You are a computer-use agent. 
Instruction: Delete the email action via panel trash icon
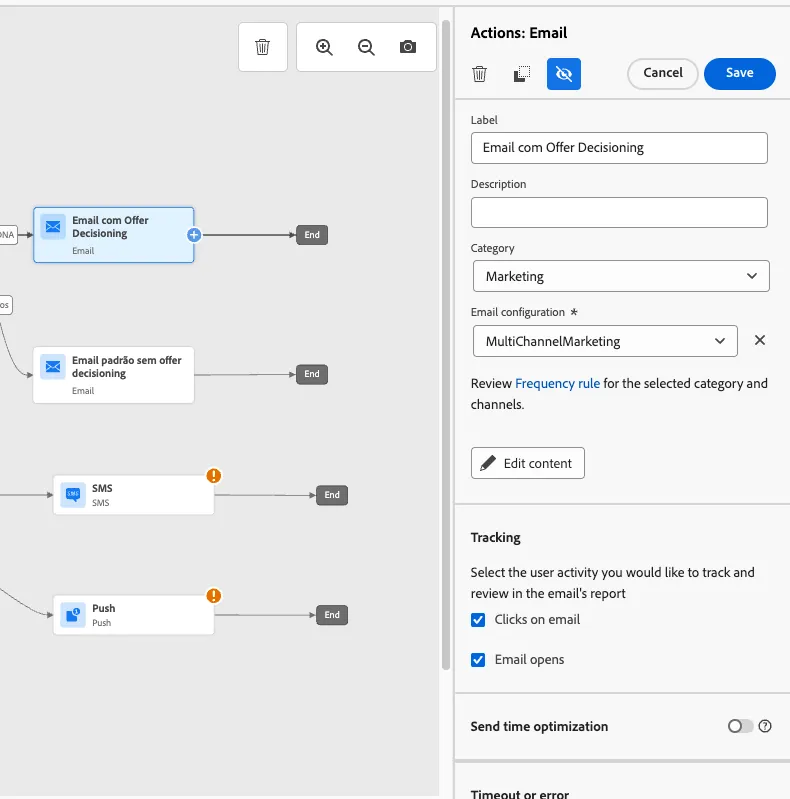(479, 74)
